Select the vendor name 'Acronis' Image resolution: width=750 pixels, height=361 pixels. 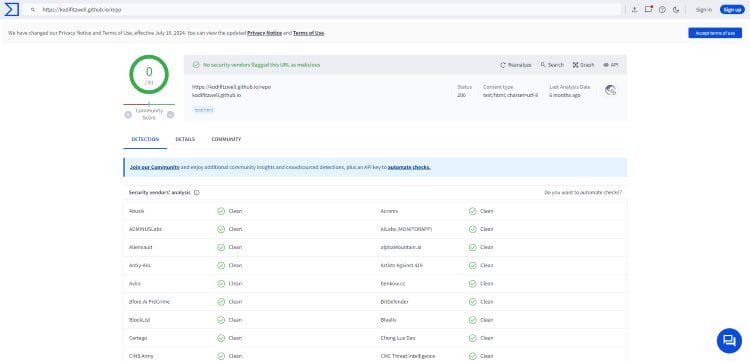(x=389, y=211)
